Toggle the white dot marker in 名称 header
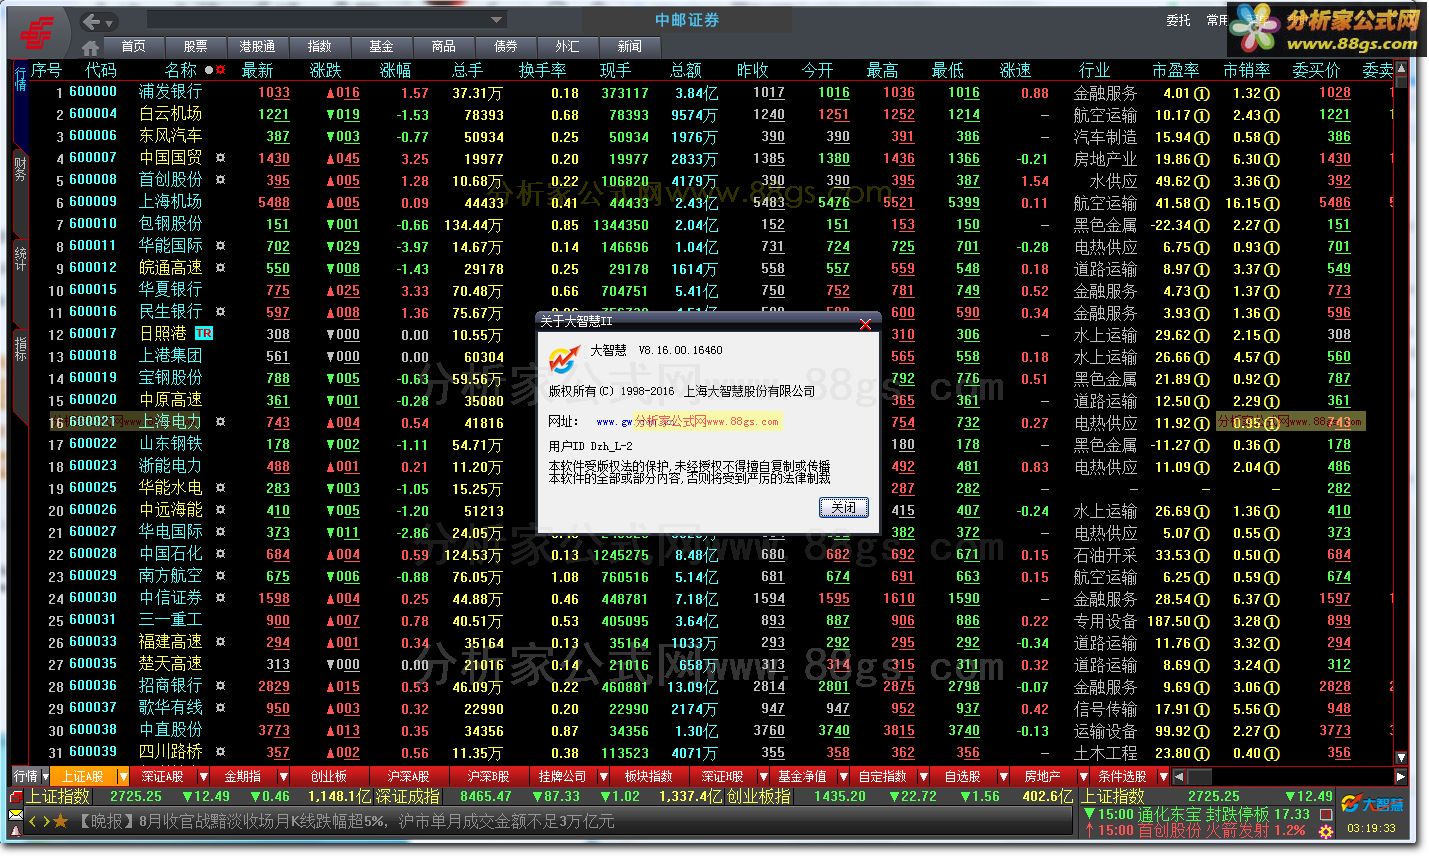1429x856 pixels. pyautogui.click(x=208, y=70)
